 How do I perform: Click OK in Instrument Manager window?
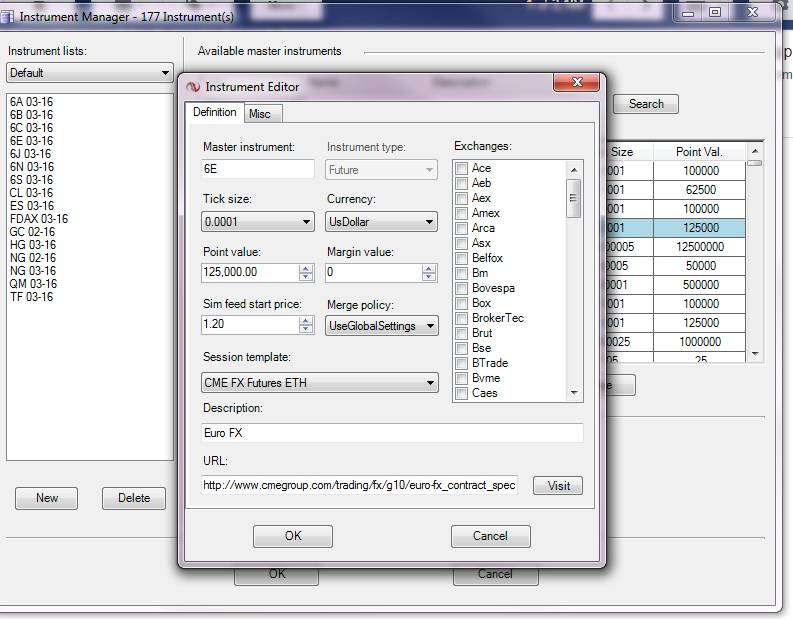point(277,575)
